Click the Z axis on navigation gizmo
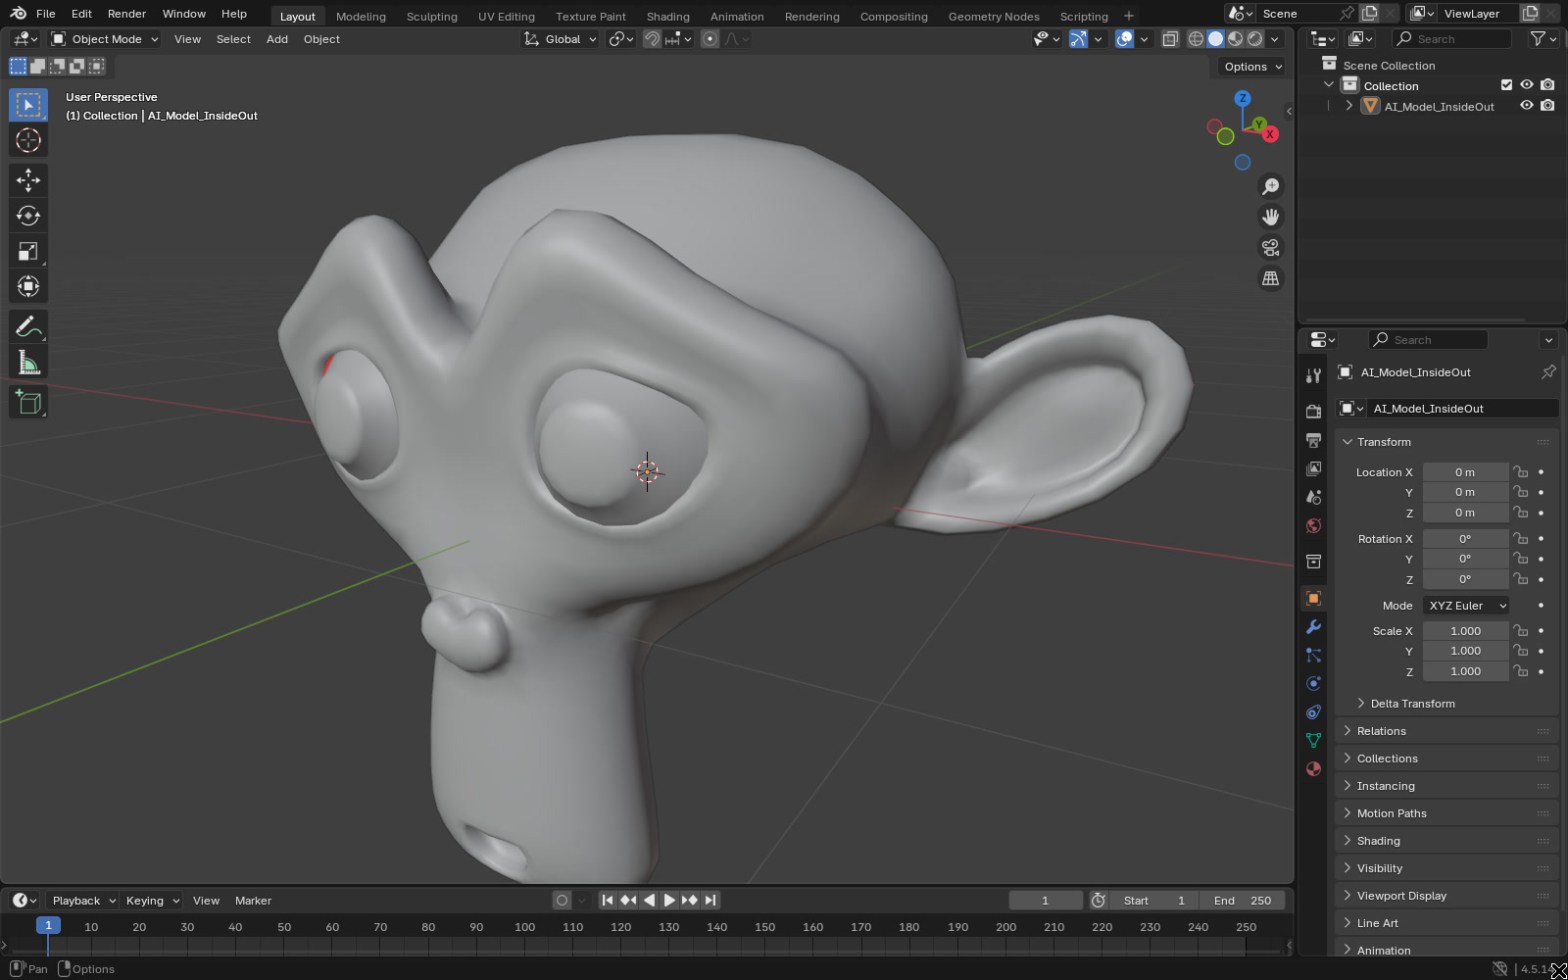 point(1242,98)
